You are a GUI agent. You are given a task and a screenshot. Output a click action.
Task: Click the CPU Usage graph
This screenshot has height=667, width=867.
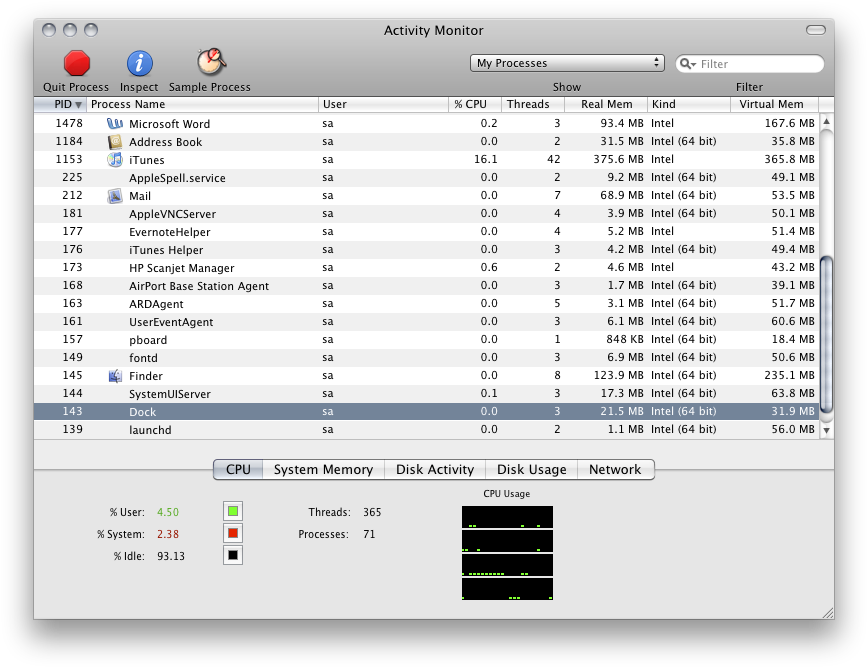pos(507,553)
